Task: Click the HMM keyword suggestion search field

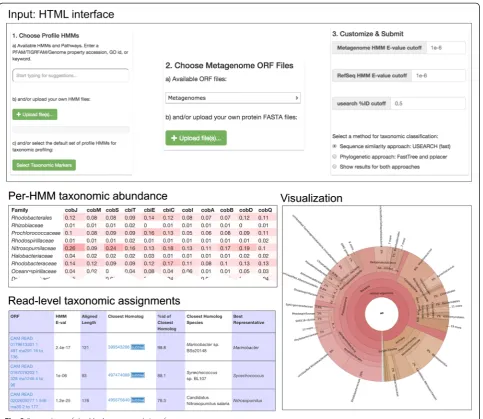Action: 71,75
